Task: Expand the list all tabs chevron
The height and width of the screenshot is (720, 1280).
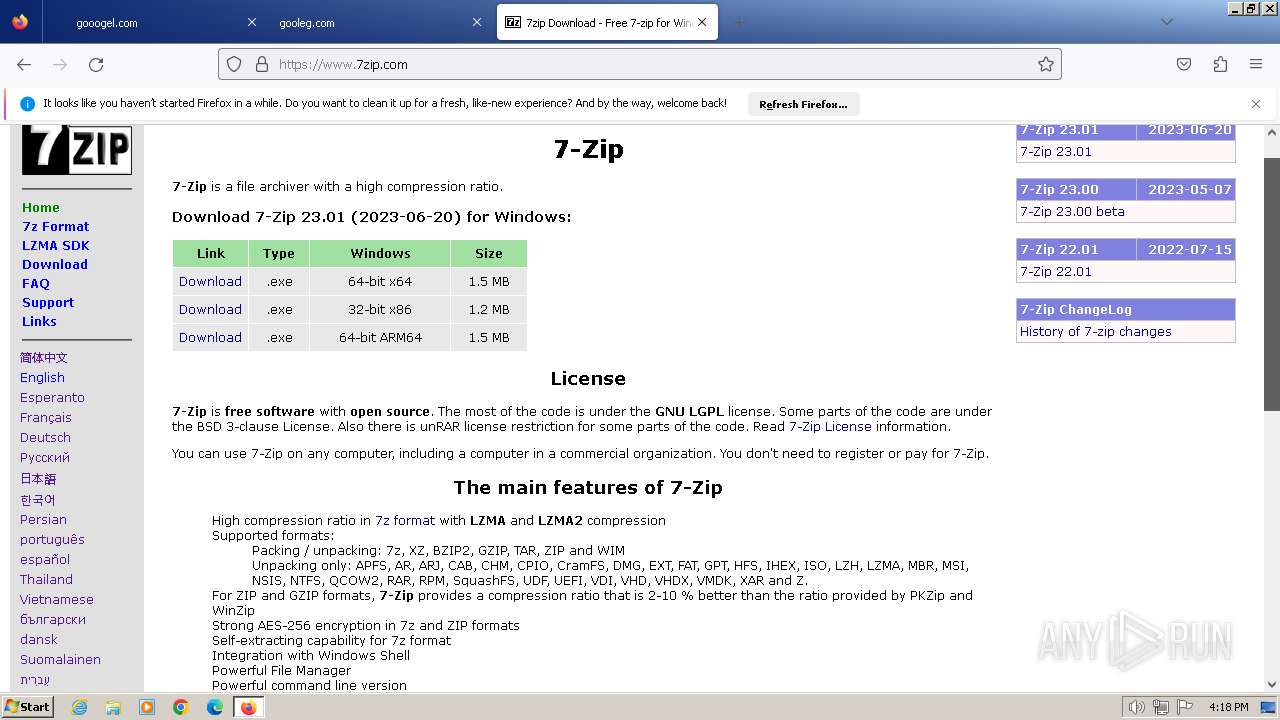Action: click(x=1166, y=22)
